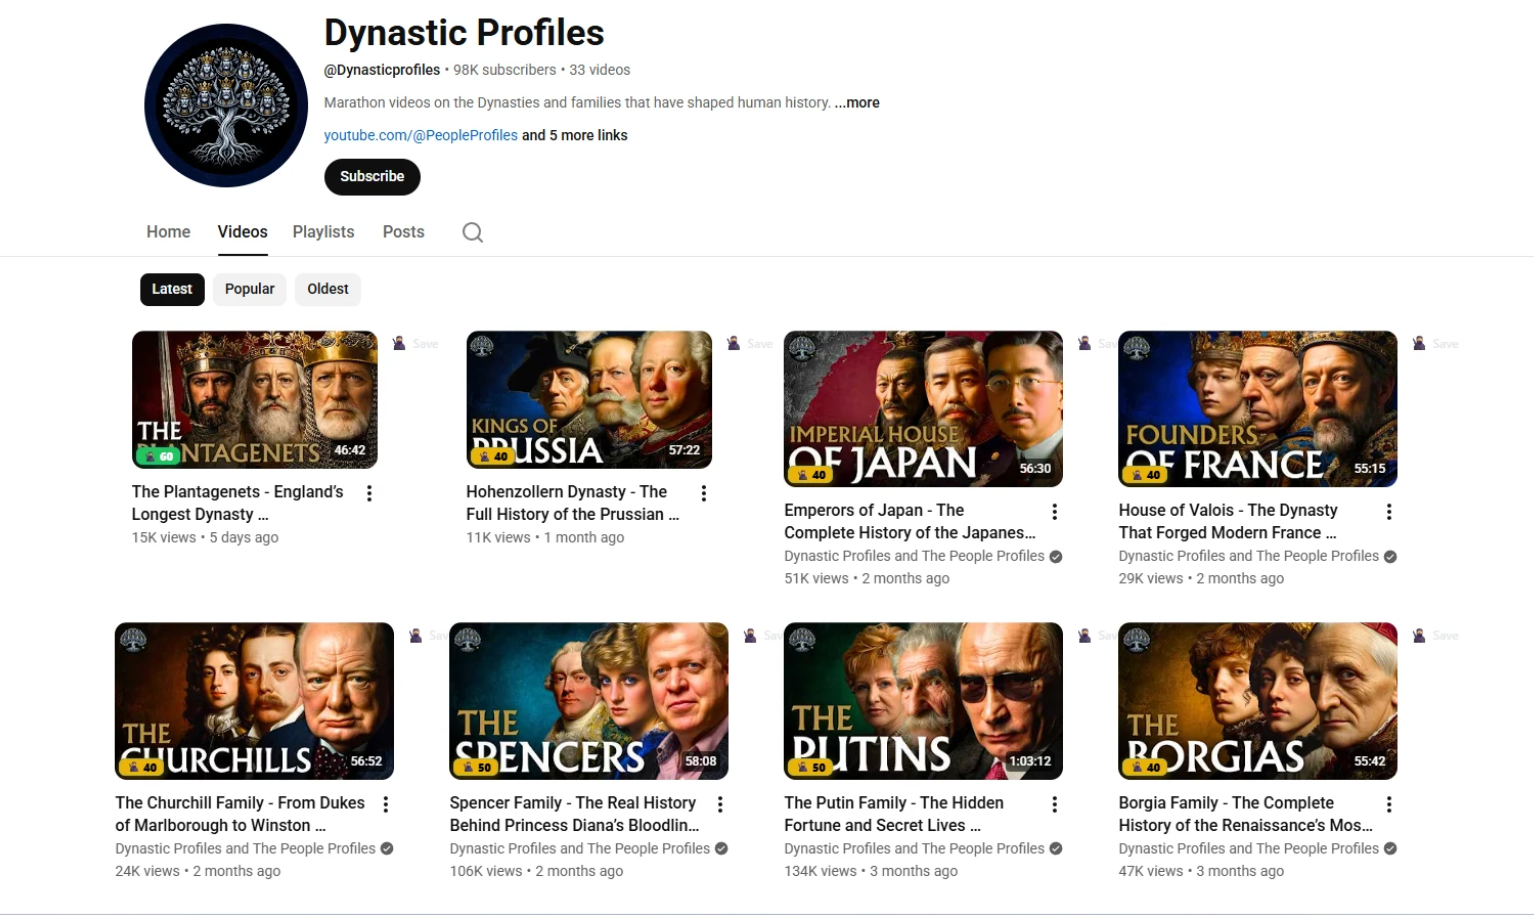Open title 'Emperors of Japan - The Complete History'
The image size is (1534, 915).
(x=910, y=521)
